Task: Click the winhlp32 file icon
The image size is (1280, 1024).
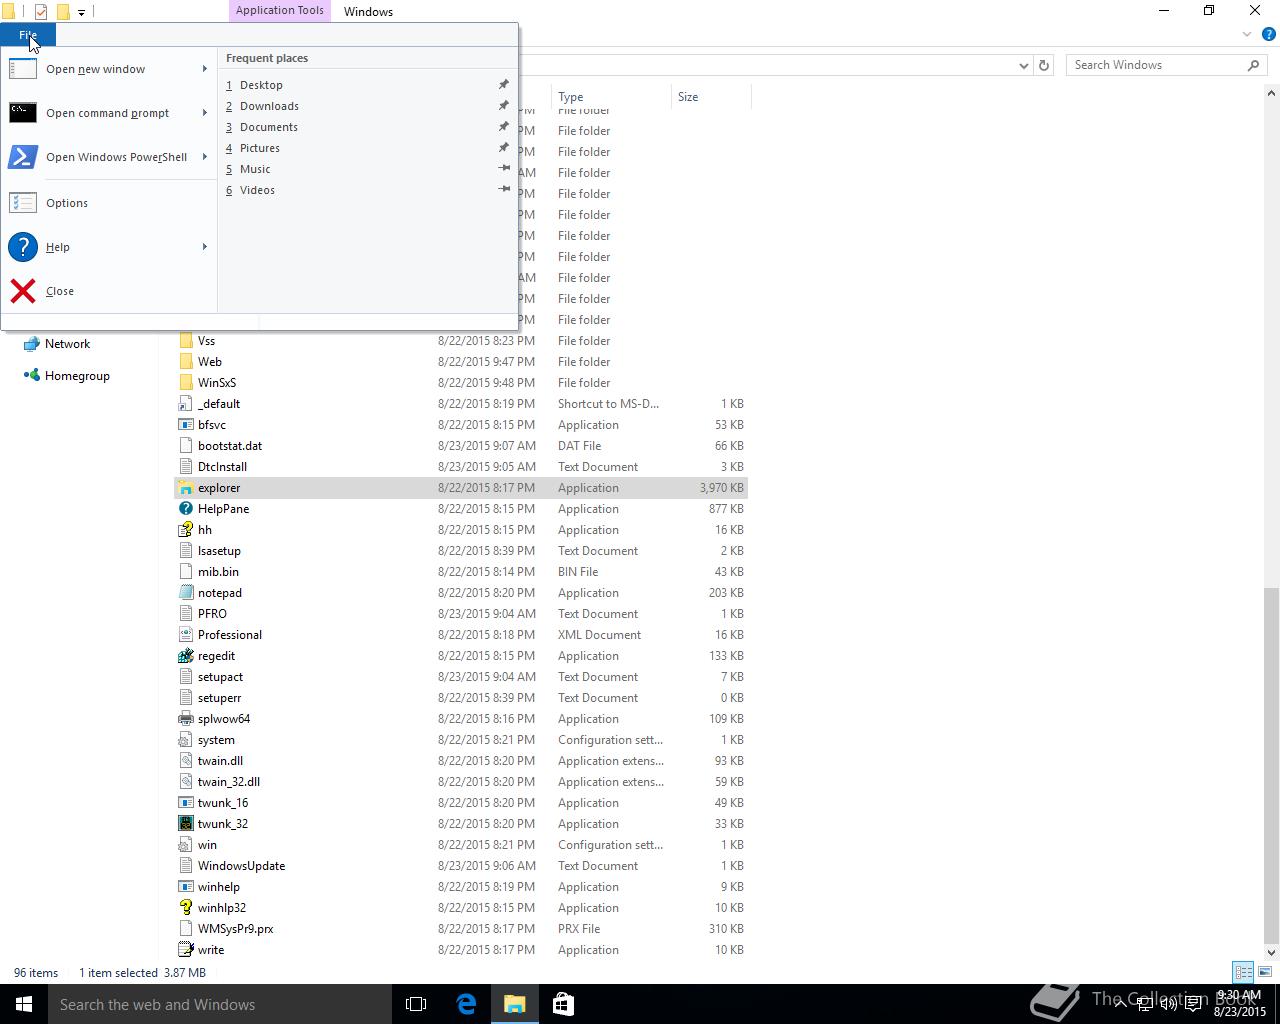Action: pyautogui.click(x=185, y=908)
